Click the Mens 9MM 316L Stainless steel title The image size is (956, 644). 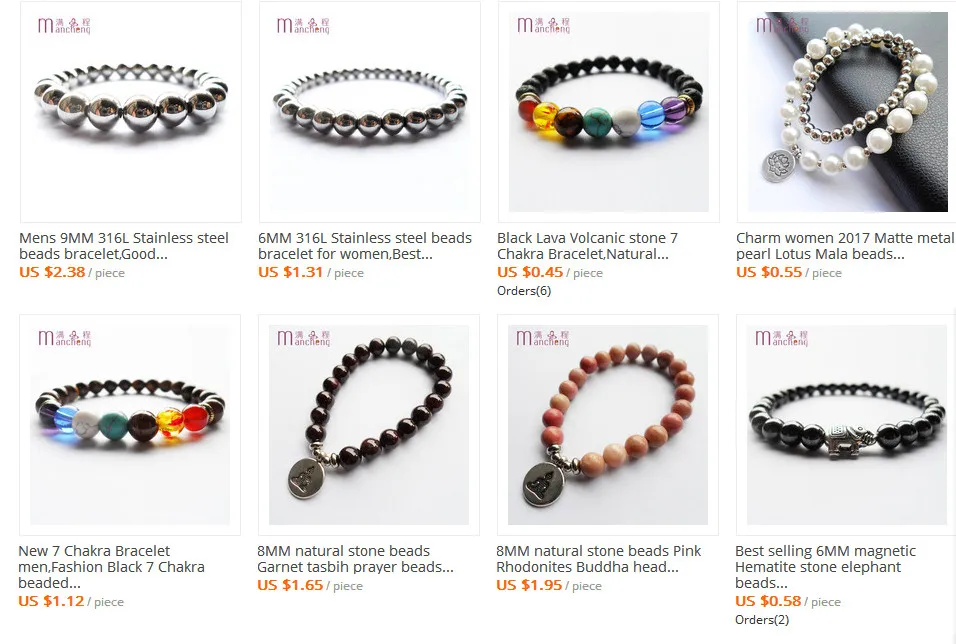tap(124, 246)
